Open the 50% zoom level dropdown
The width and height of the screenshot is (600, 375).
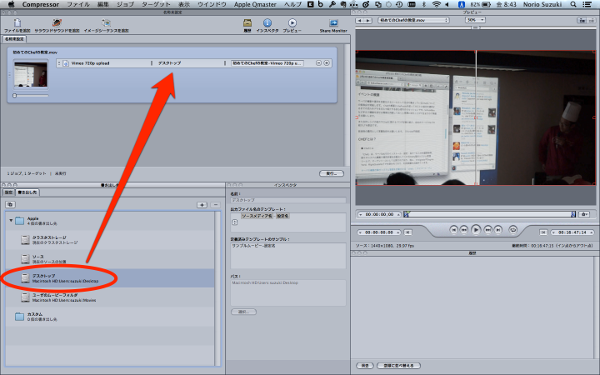(475, 20)
